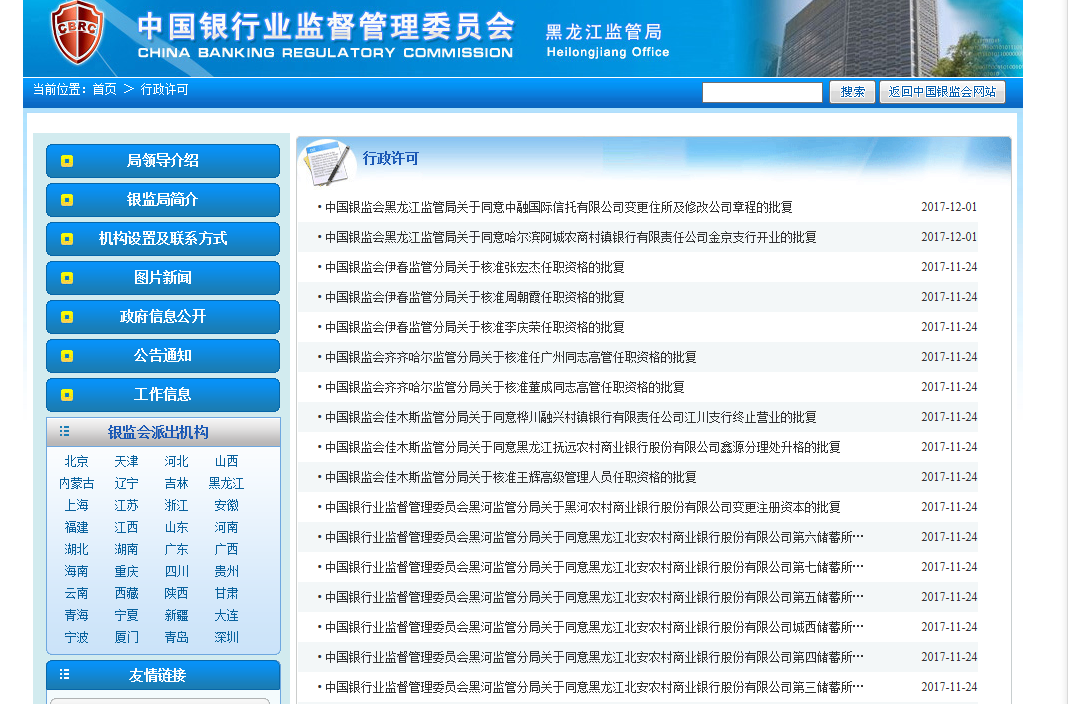Open 桦川融兴村镇银行江川支行 notice

tap(571, 417)
